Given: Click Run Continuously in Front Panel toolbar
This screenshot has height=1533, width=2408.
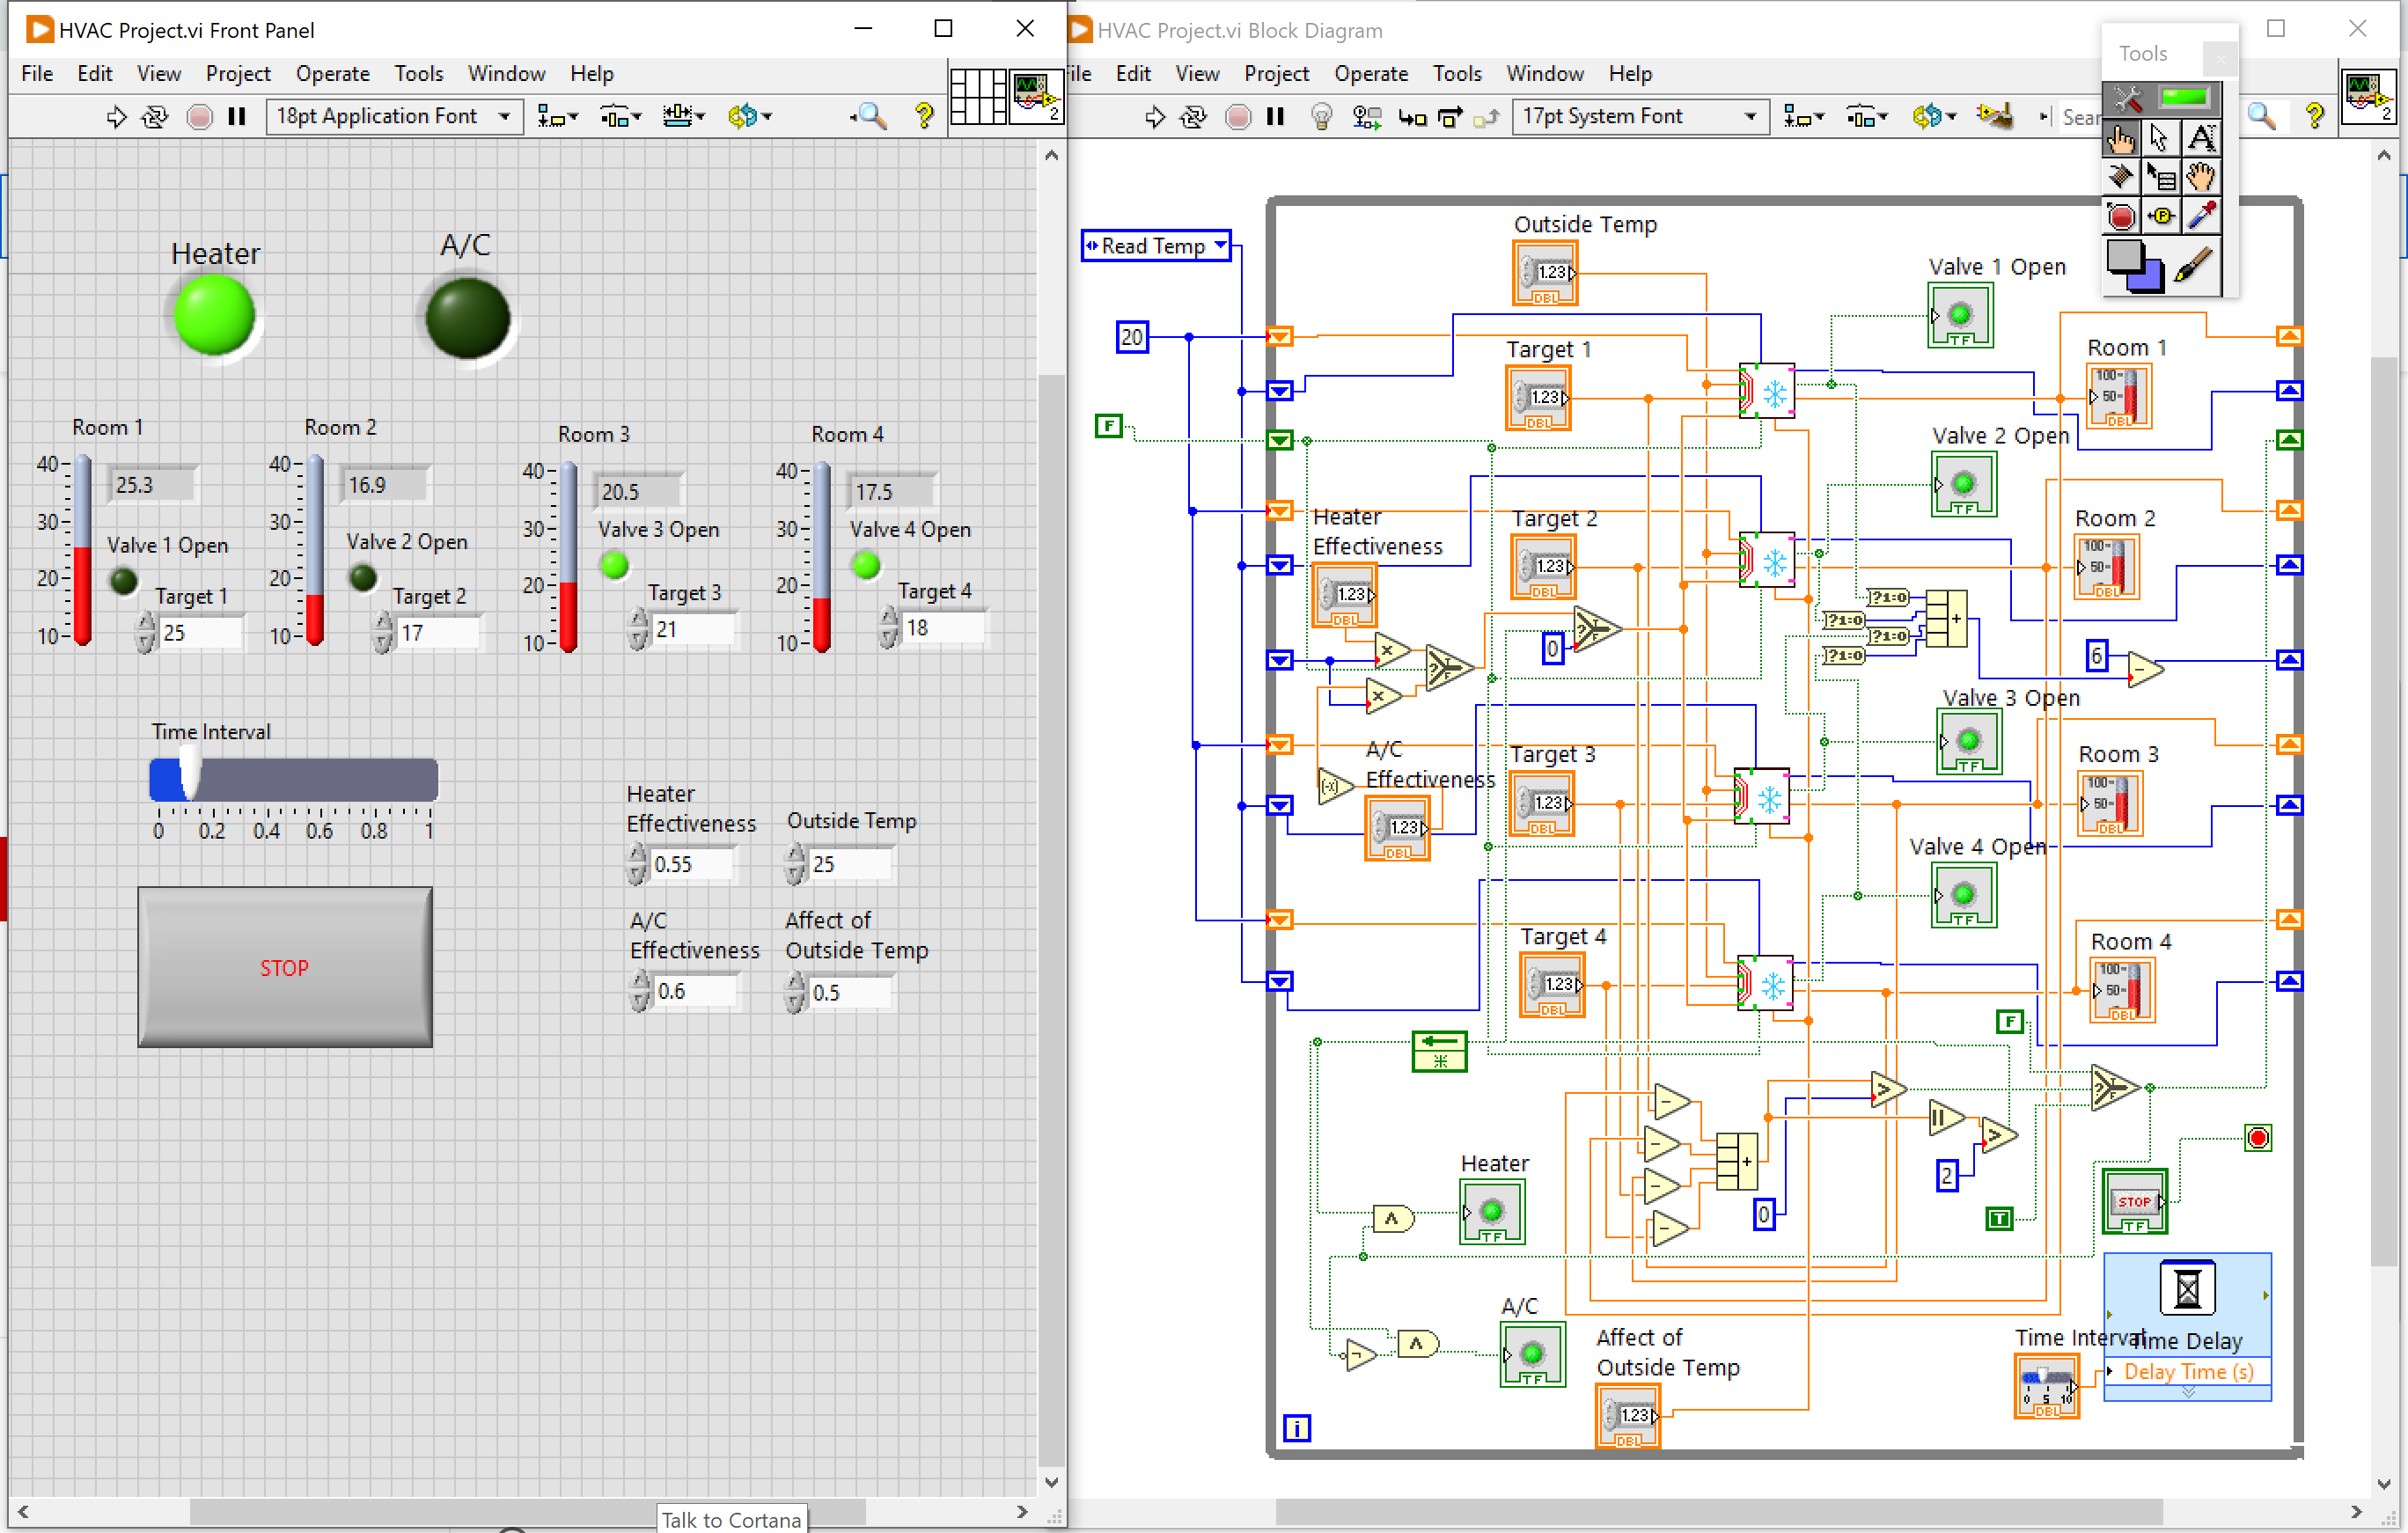Looking at the screenshot, I should 154,116.
